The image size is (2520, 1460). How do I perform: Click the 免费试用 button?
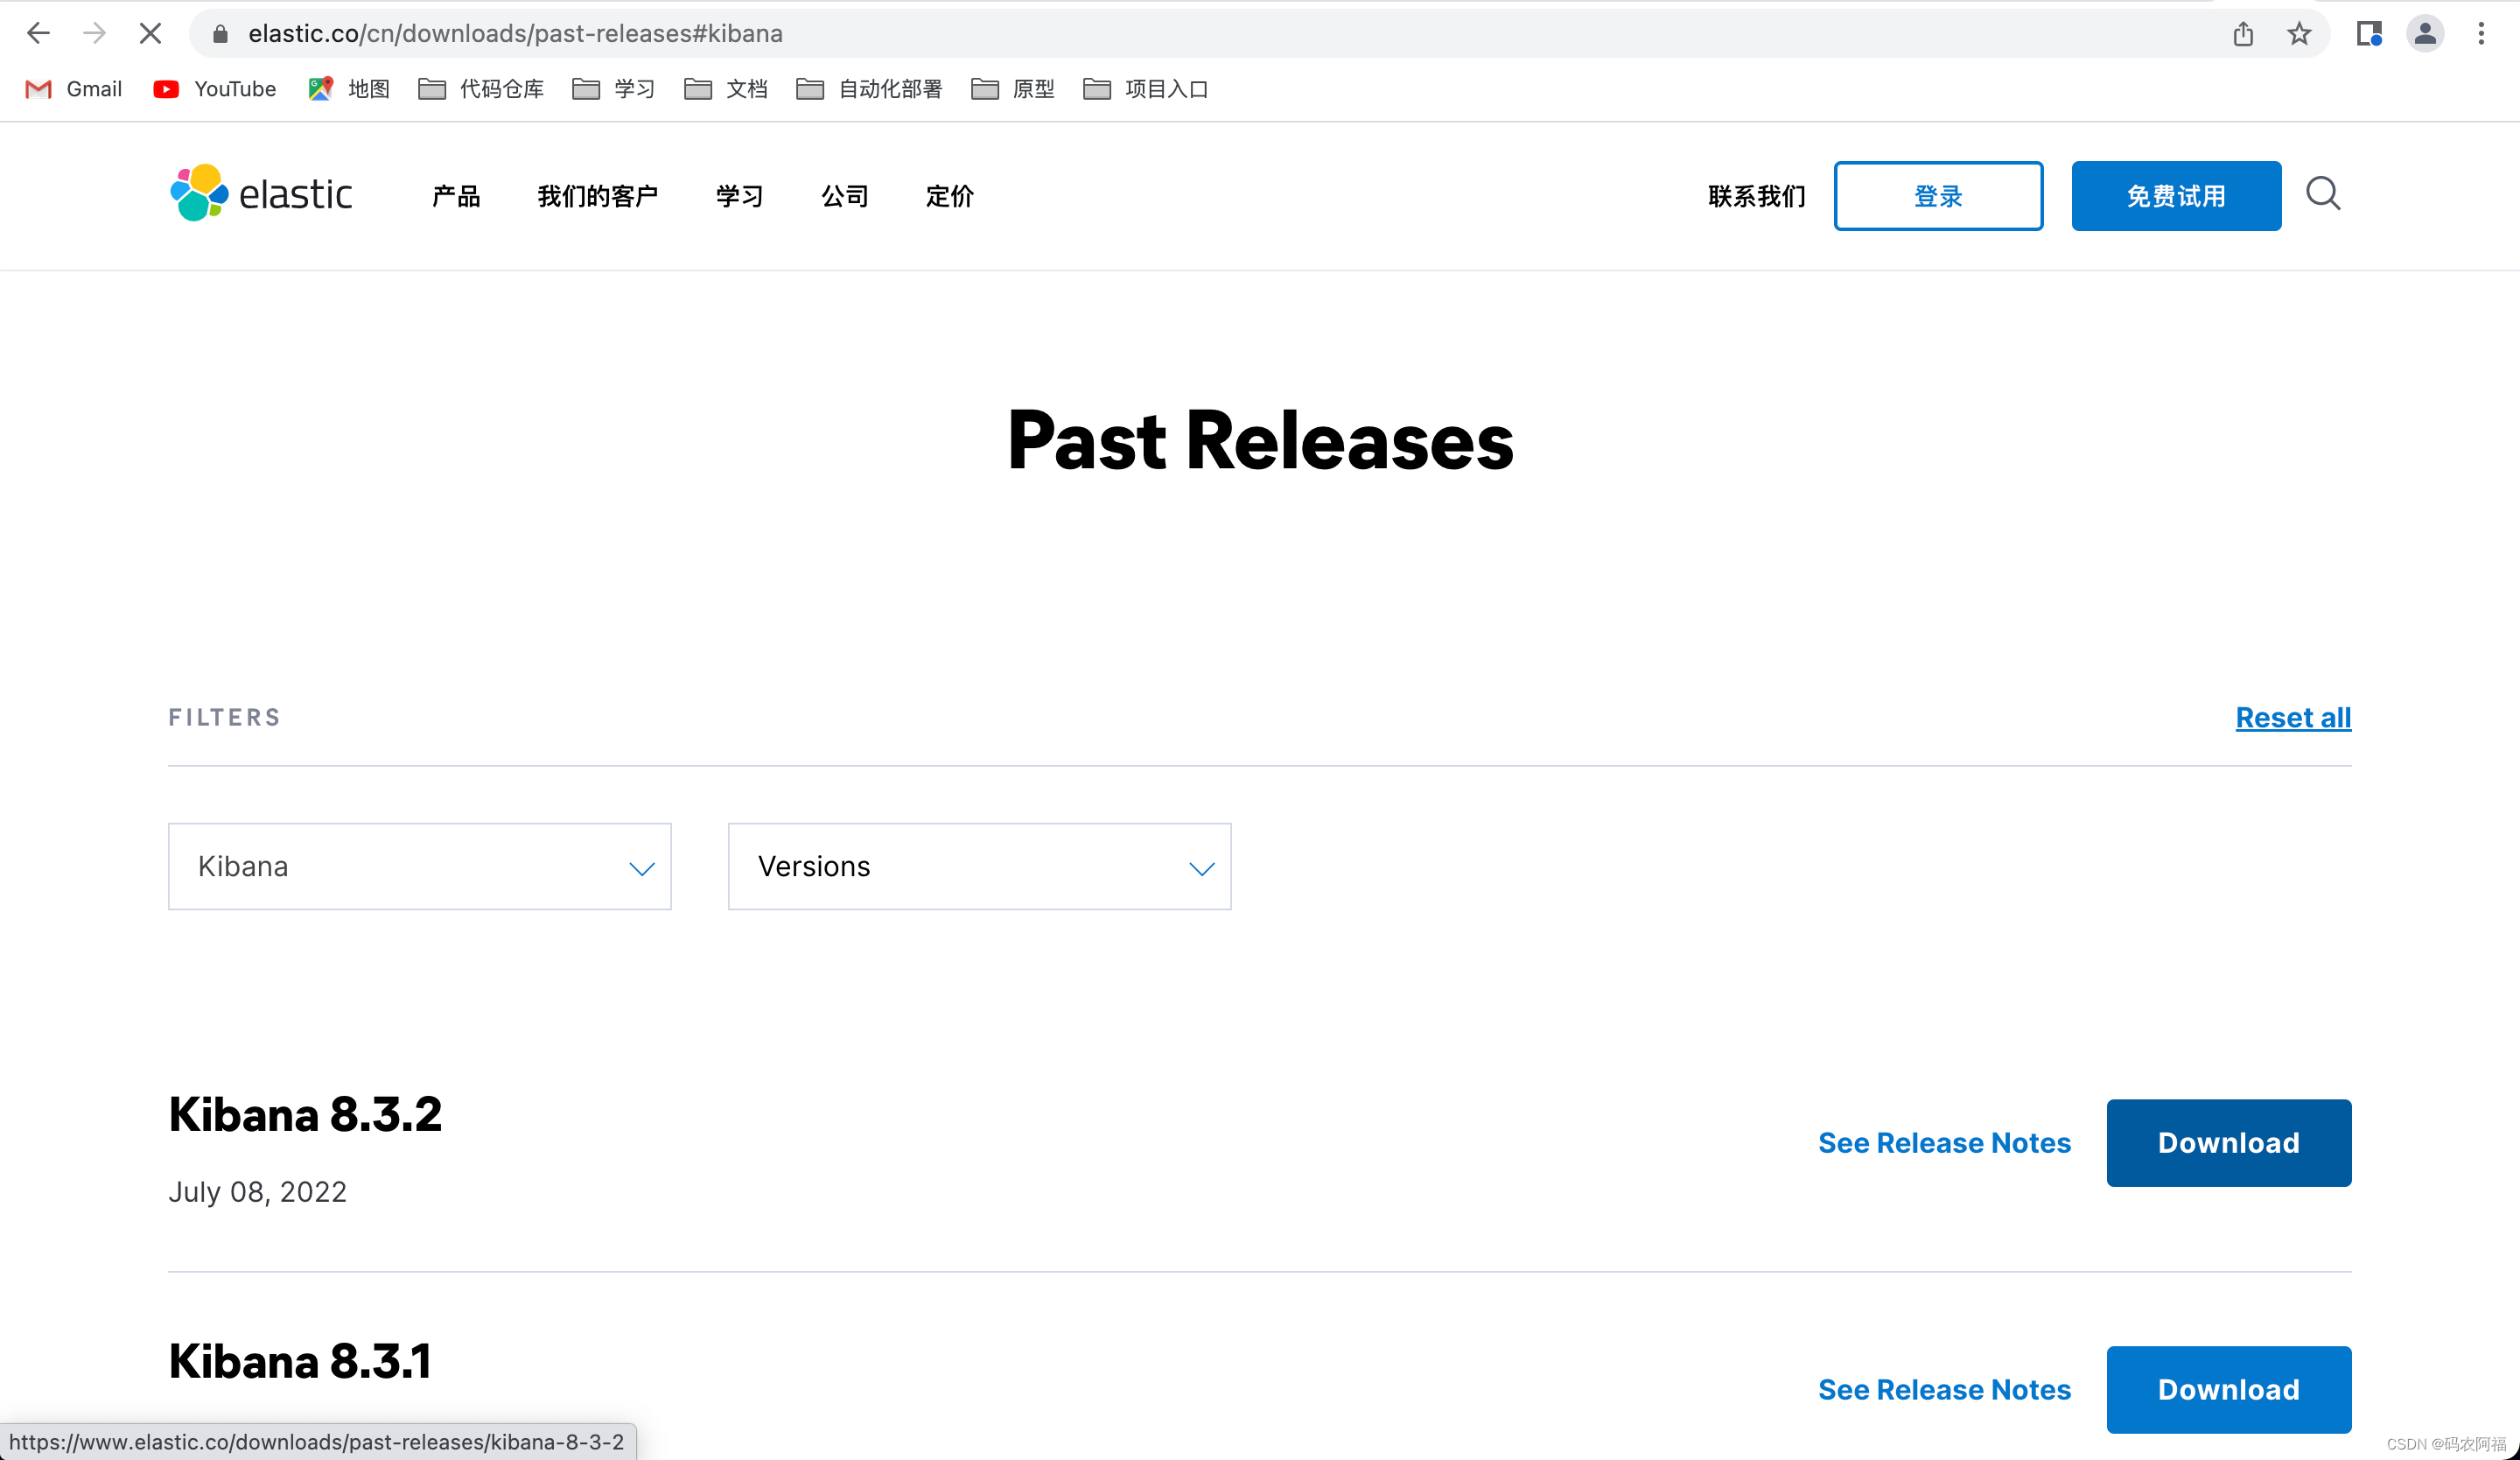tap(2176, 196)
